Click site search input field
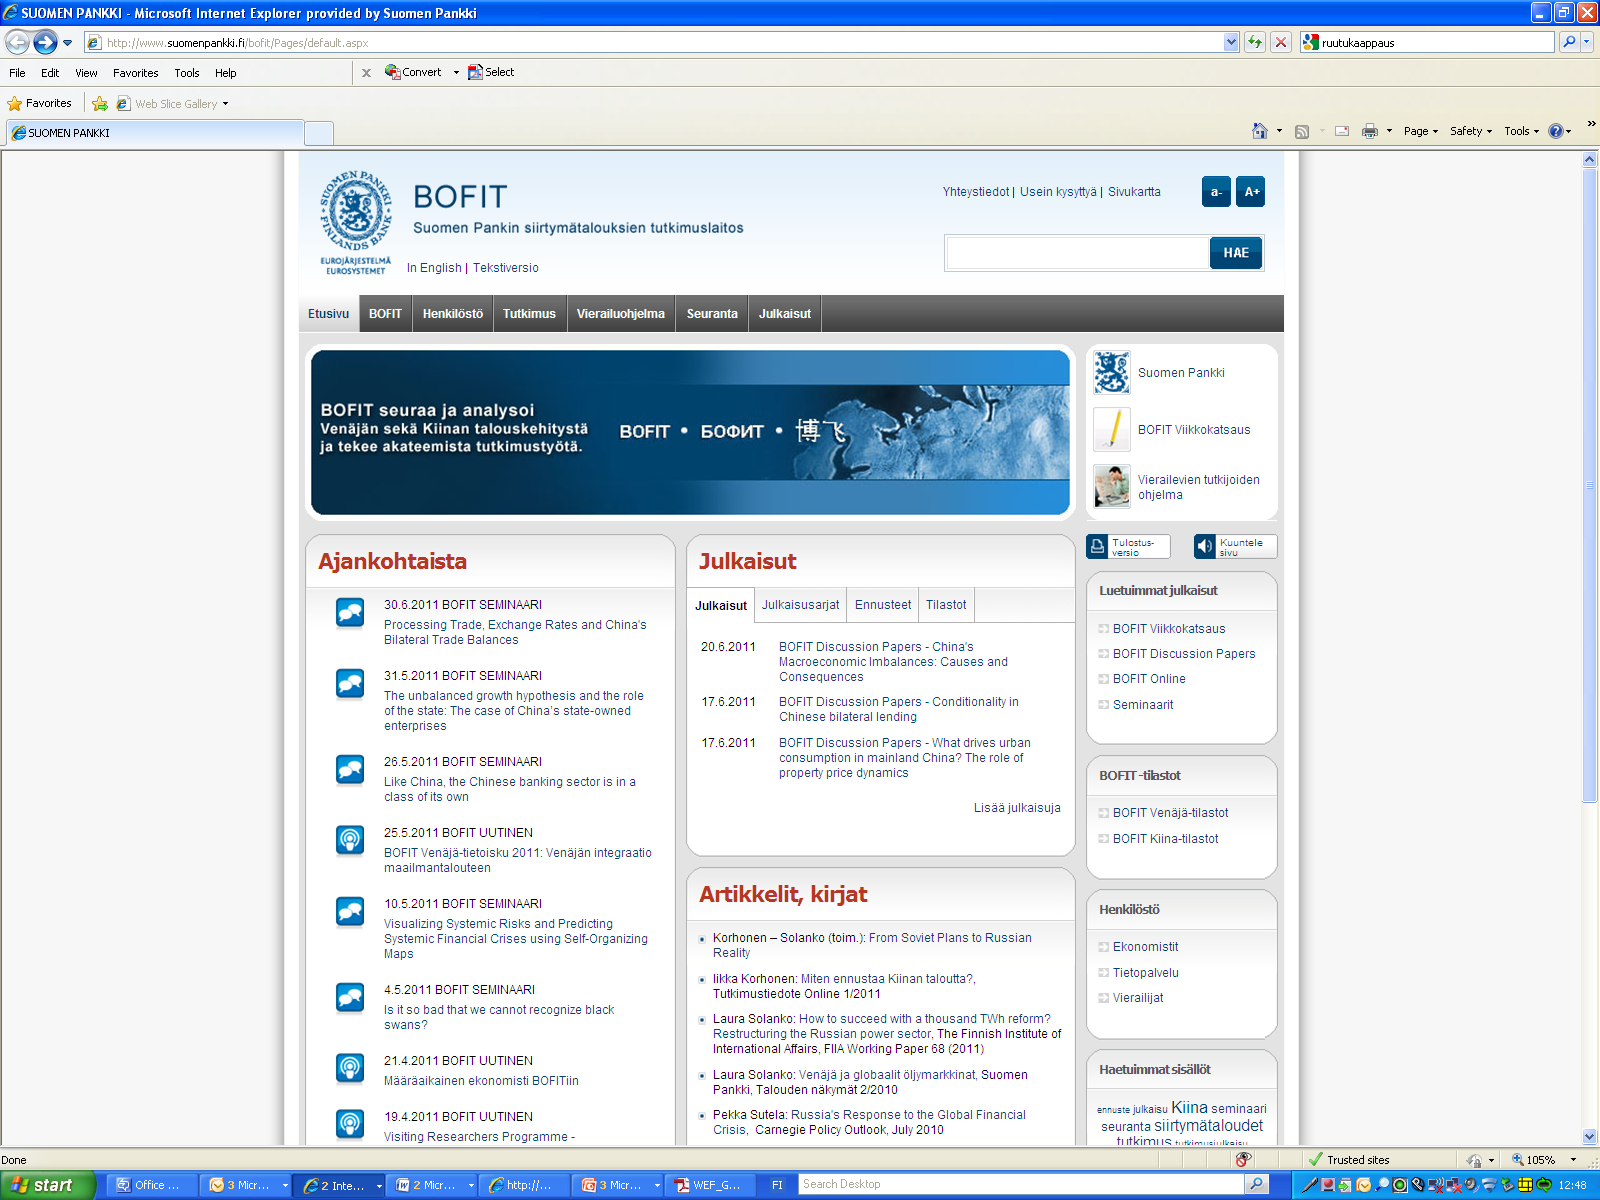 click(1078, 253)
